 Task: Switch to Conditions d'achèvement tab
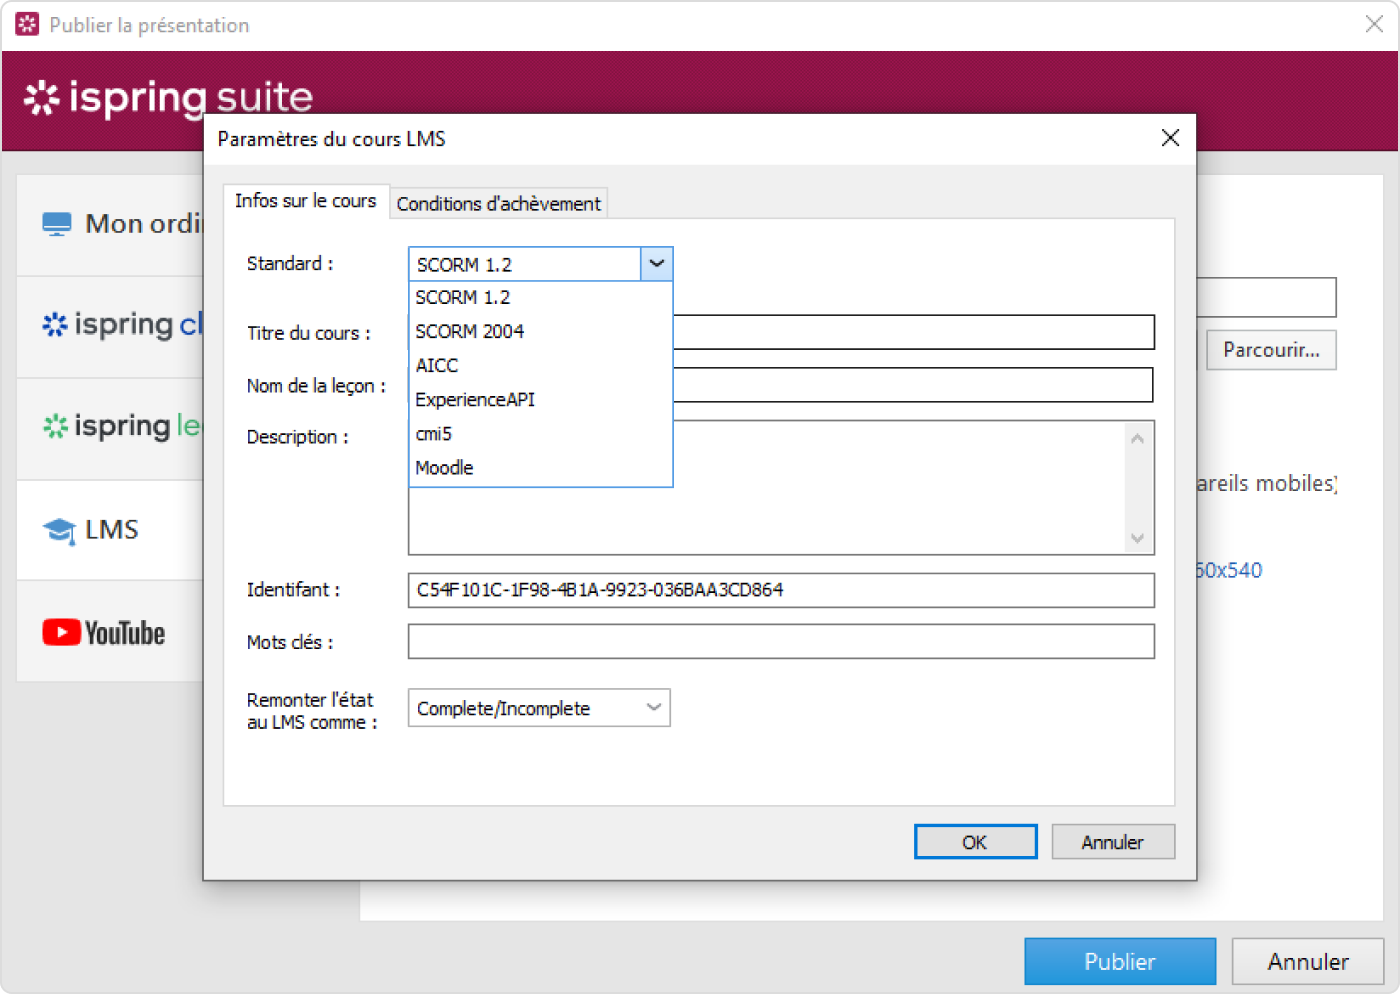coord(498,204)
